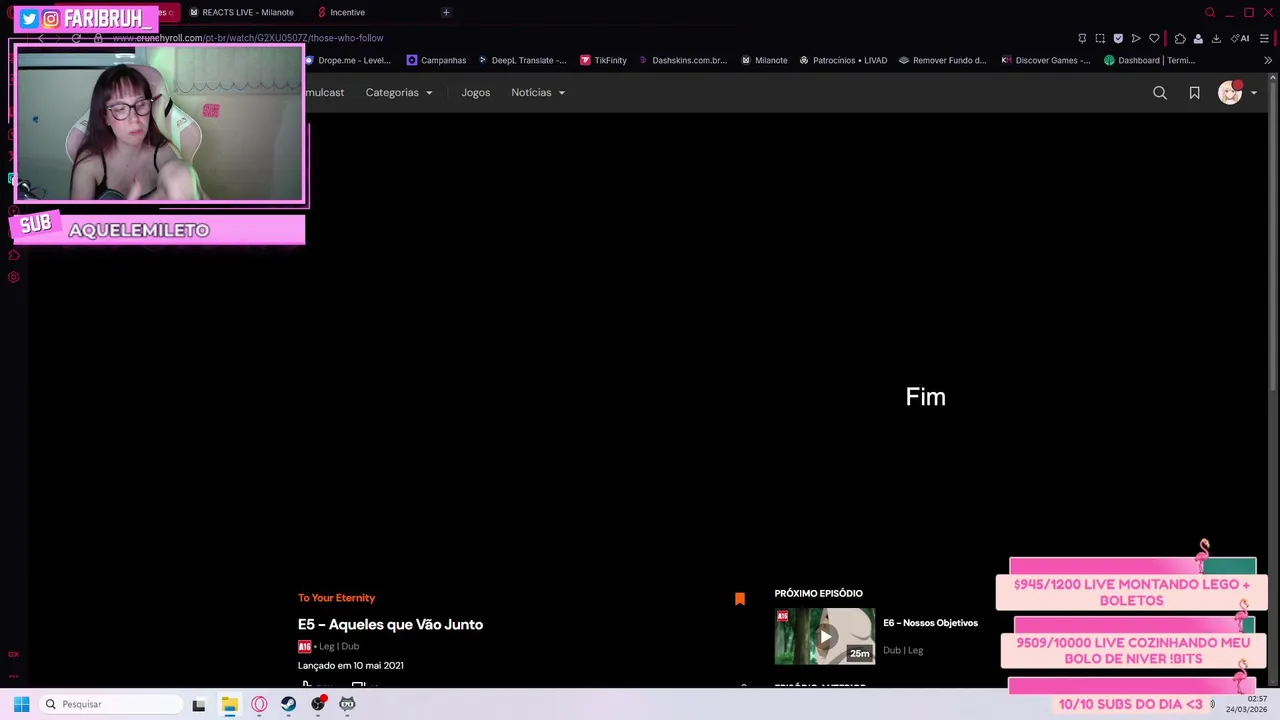Open the Patrocínios LIVAD bookmark
1280x720 pixels.
point(843,60)
